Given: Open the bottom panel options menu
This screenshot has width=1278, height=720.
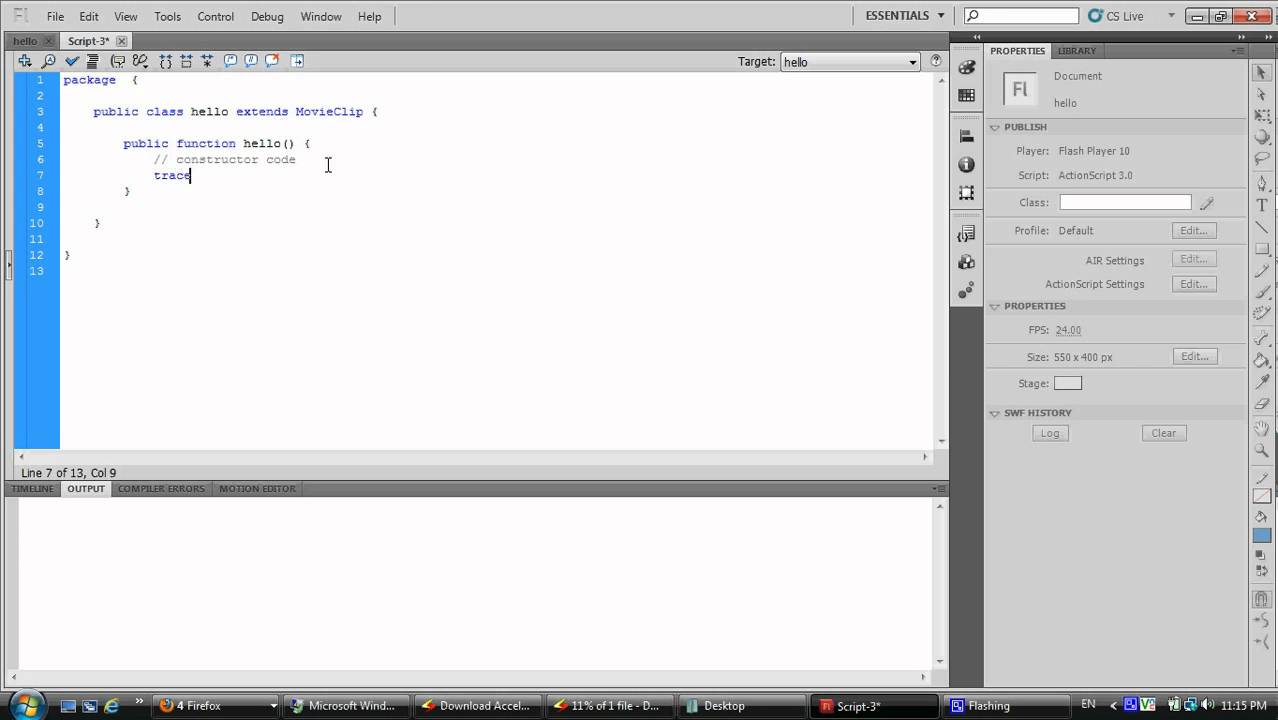Looking at the screenshot, I should 939,489.
